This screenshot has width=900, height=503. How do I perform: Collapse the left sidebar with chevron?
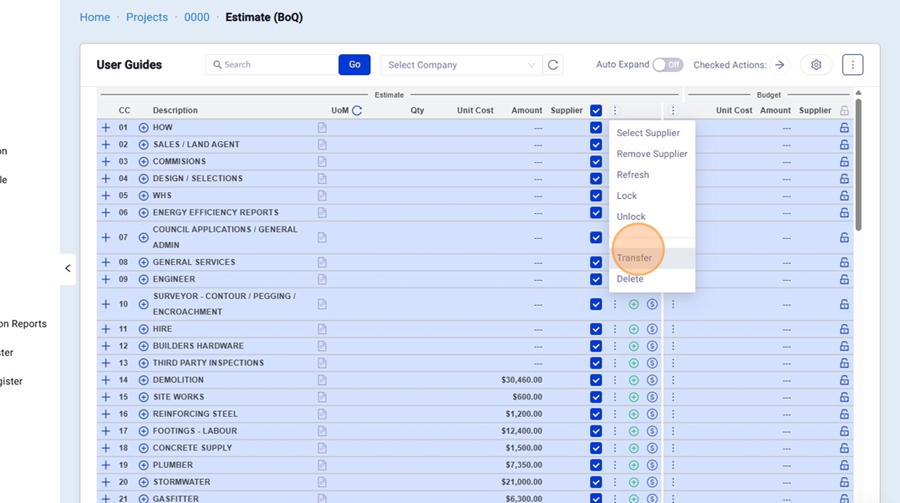[68, 268]
